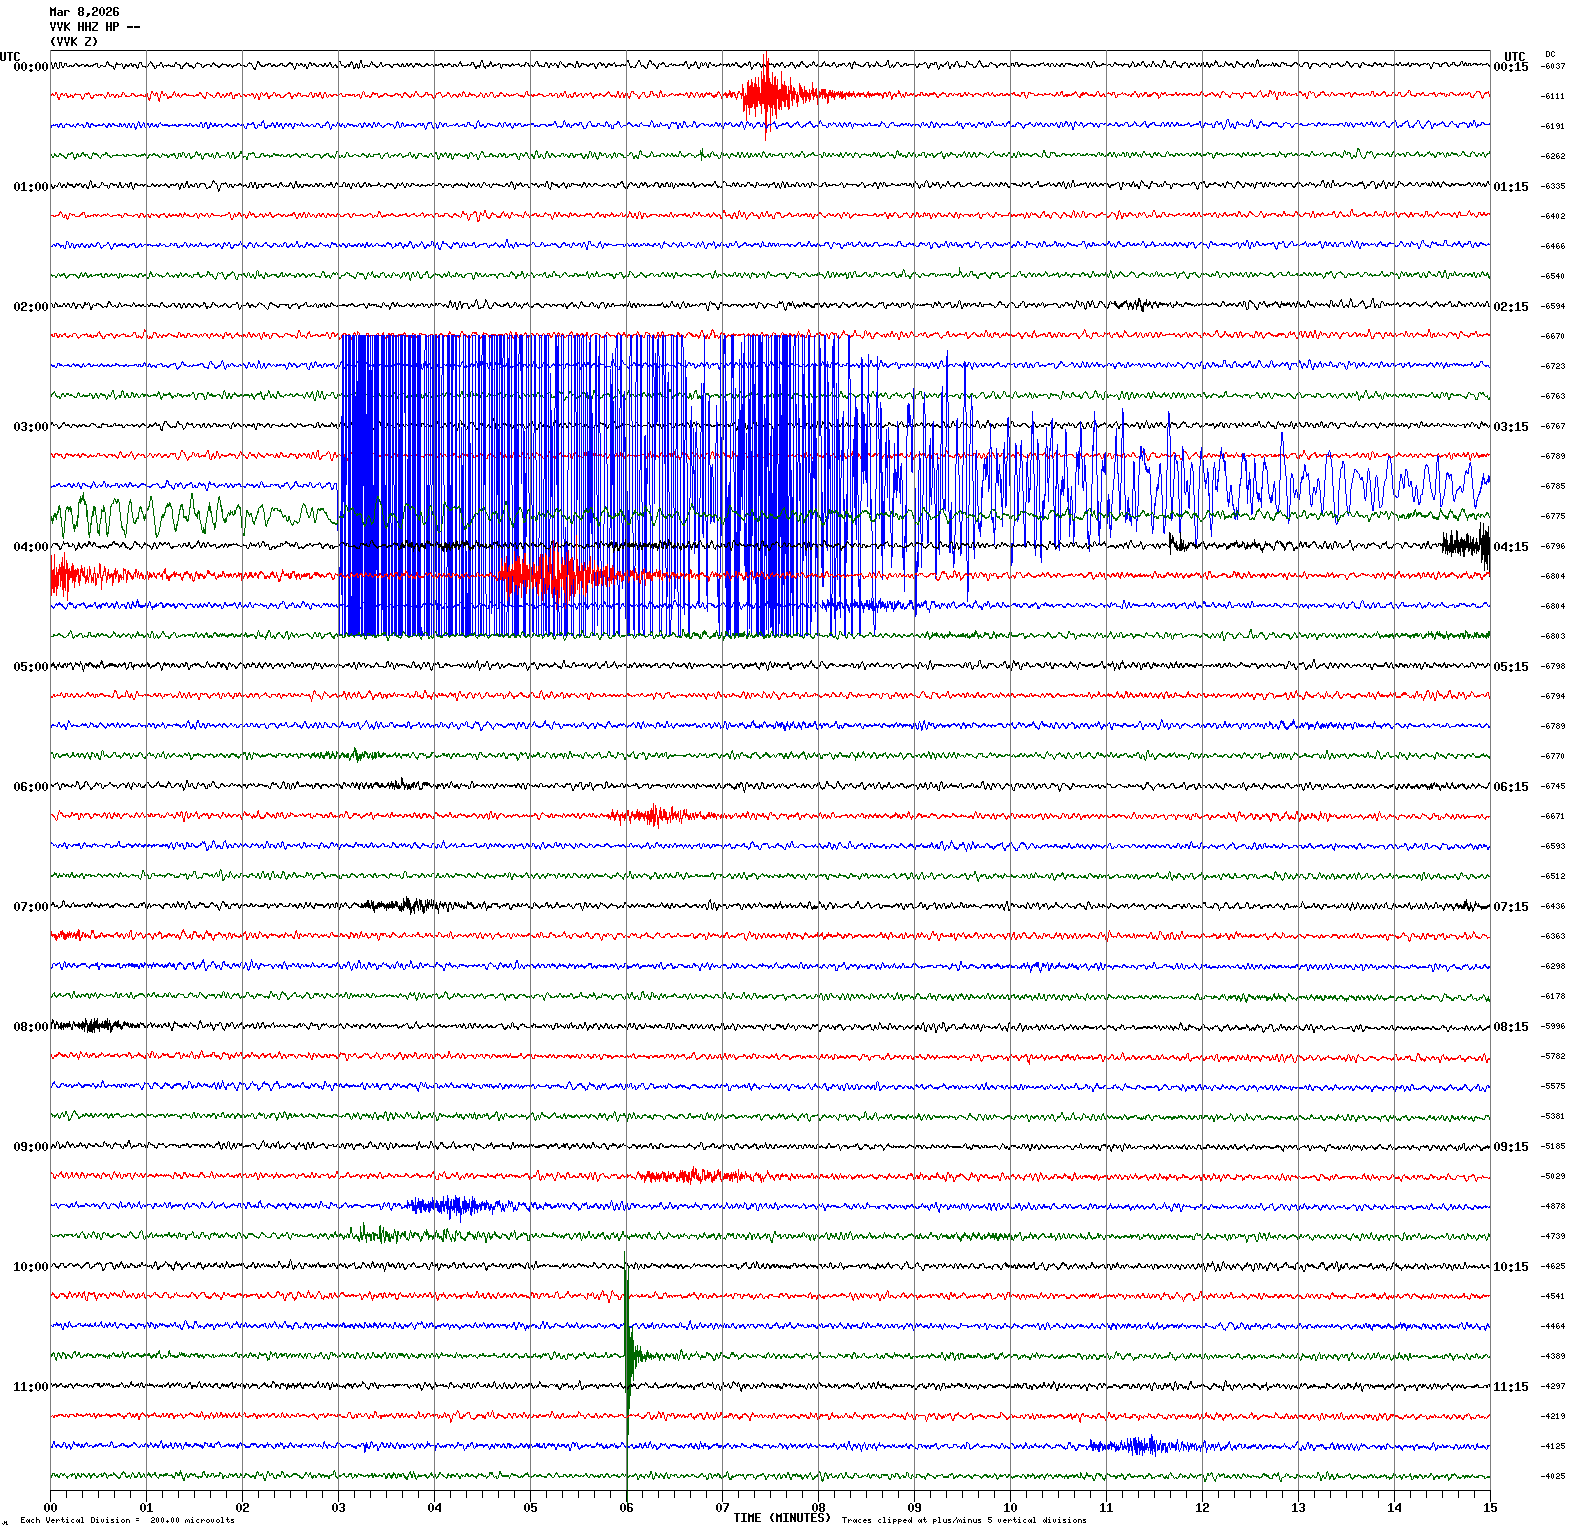Click the 06 minute tick on bottom axis
Viewport: 1570px width, 1534px height.
tap(626, 1508)
